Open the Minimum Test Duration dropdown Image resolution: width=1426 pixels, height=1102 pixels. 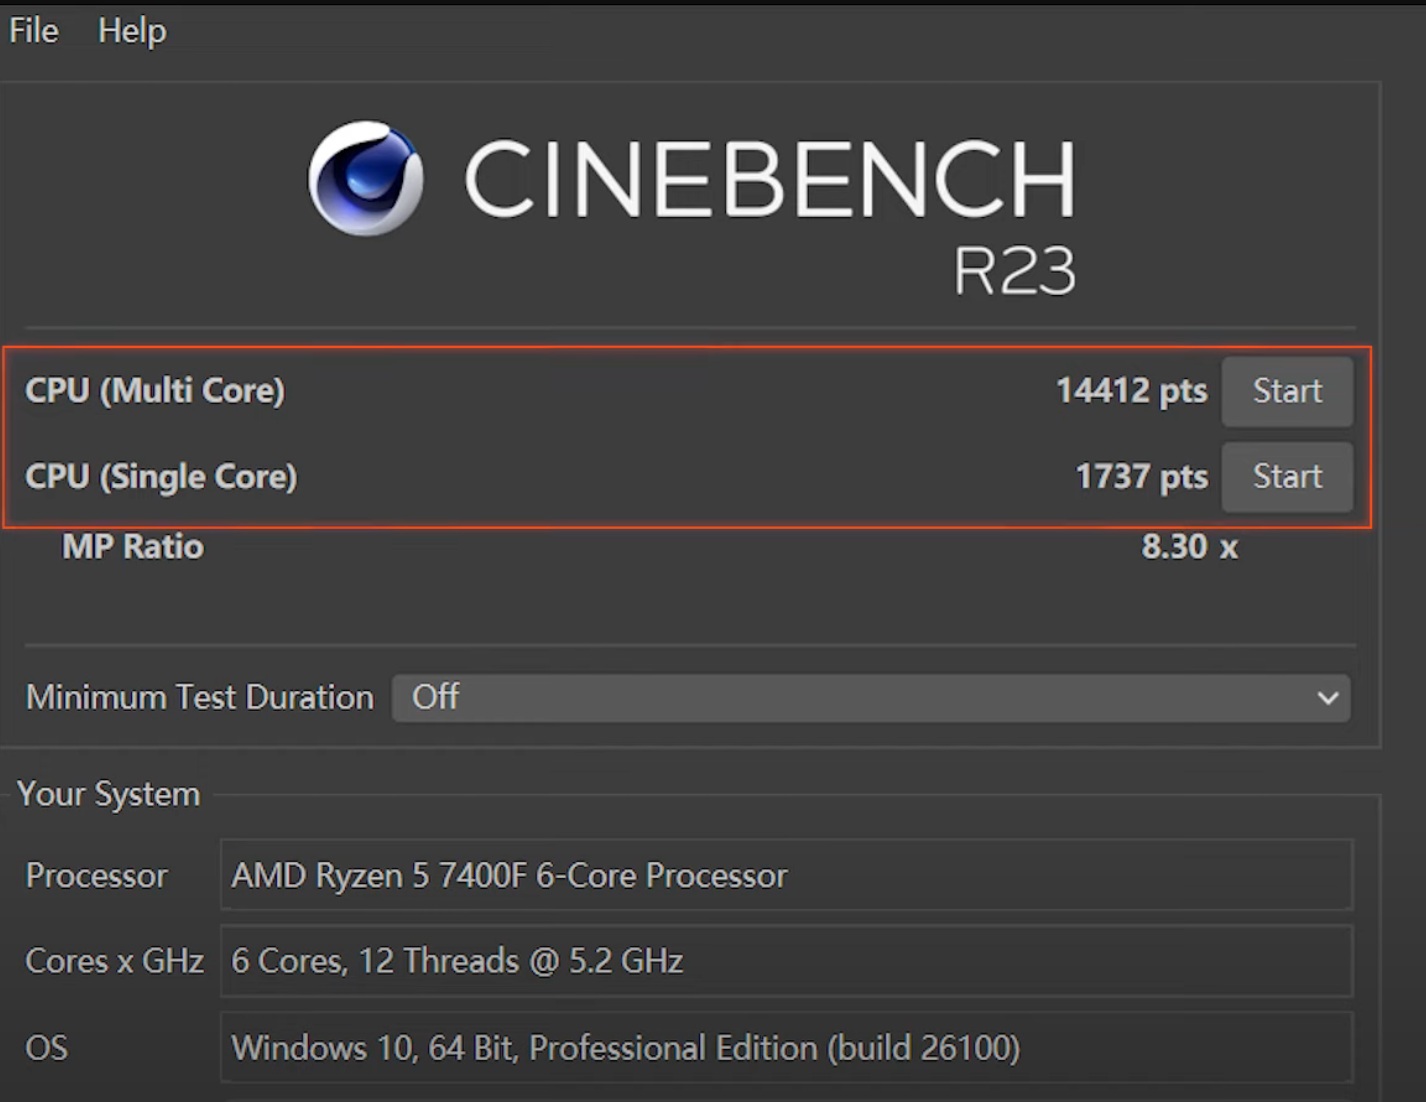(x=871, y=697)
